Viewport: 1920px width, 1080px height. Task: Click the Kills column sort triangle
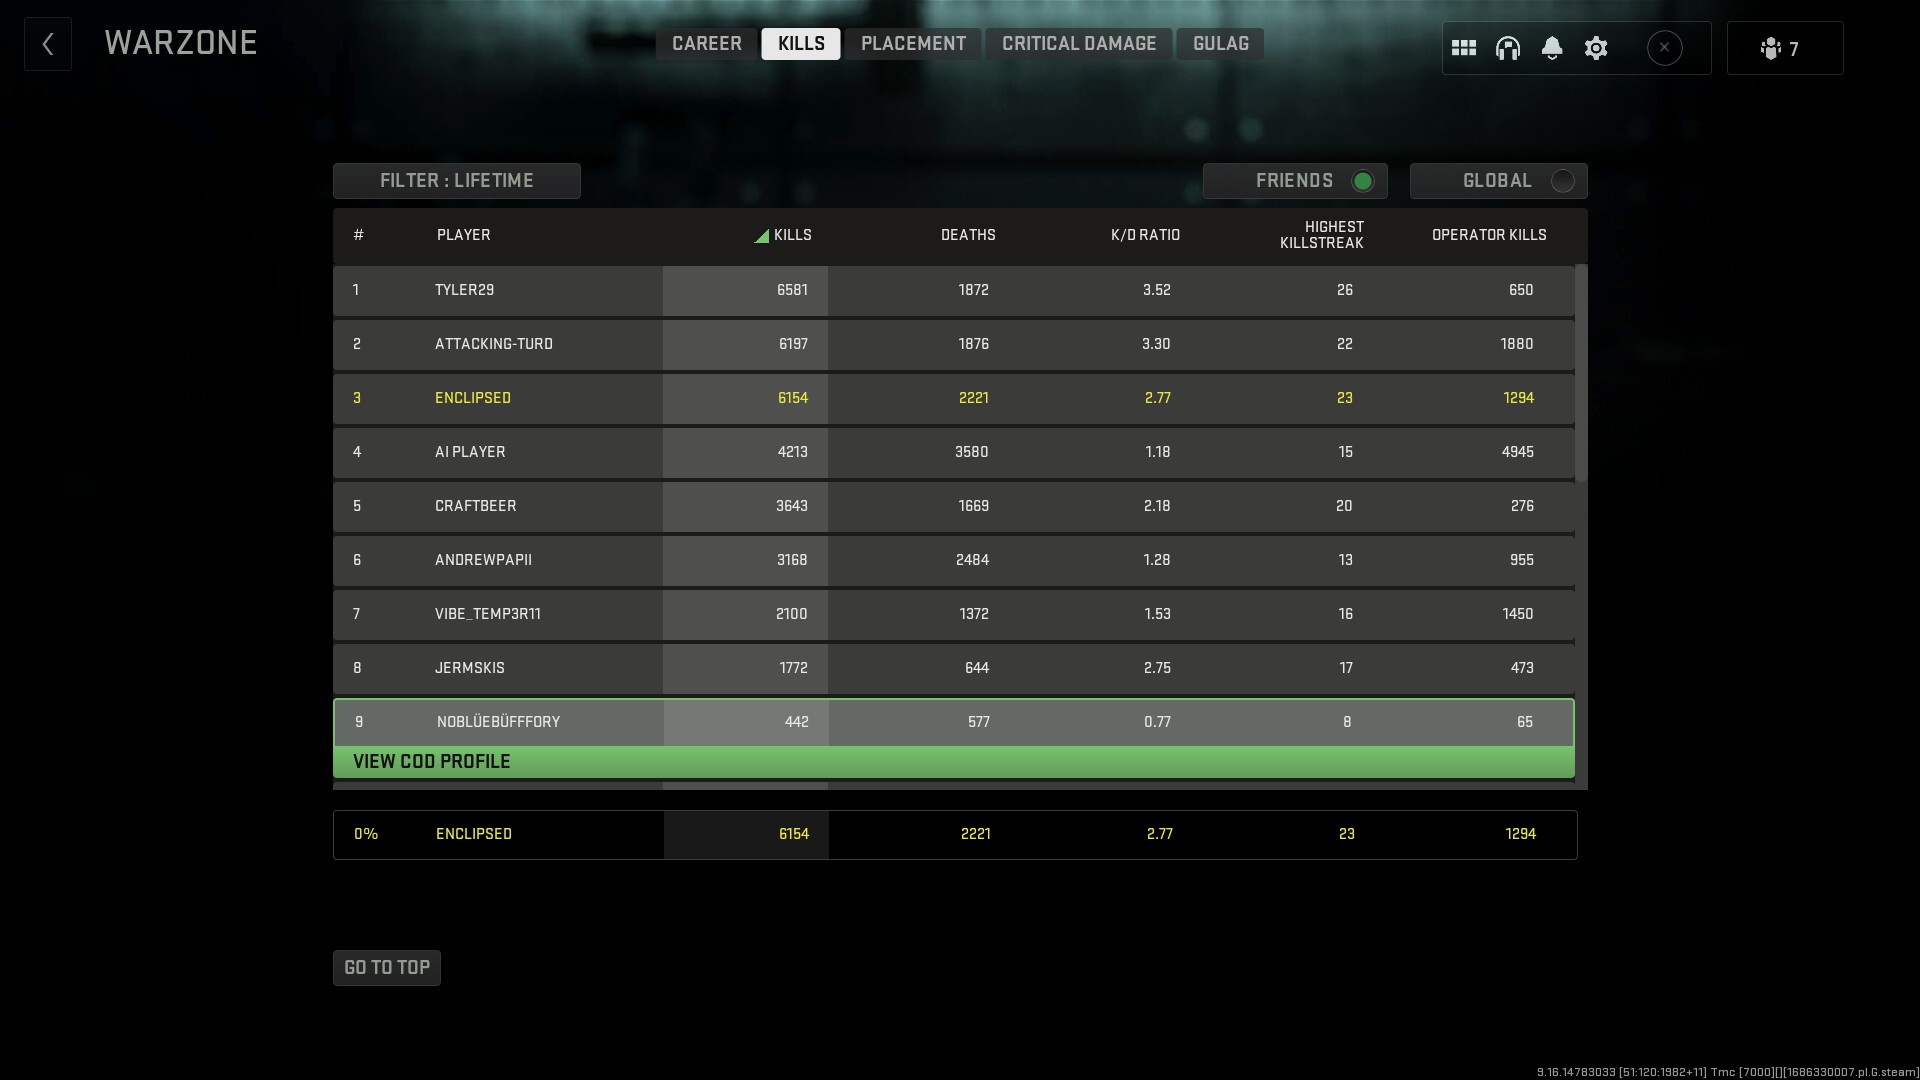[762, 236]
